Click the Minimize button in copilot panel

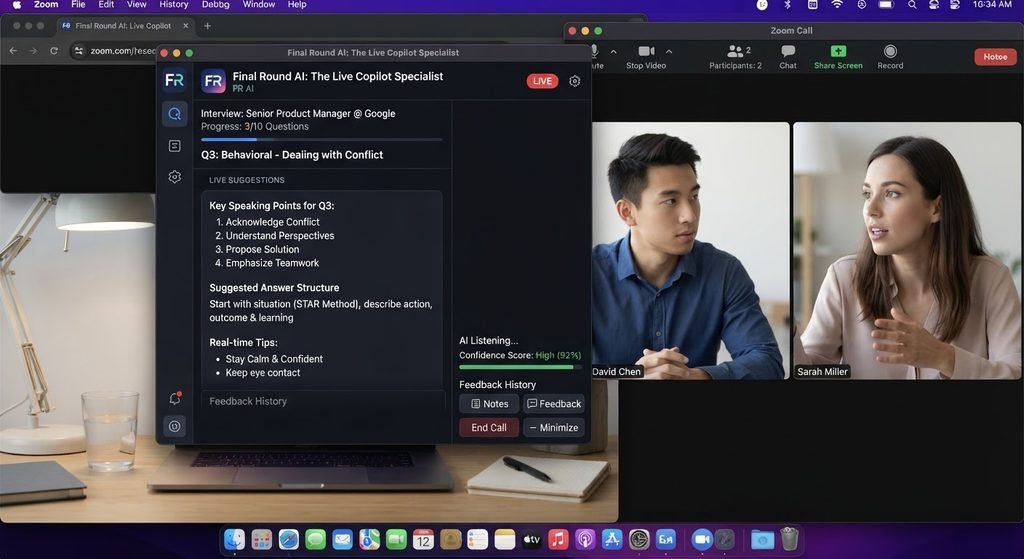point(554,428)
